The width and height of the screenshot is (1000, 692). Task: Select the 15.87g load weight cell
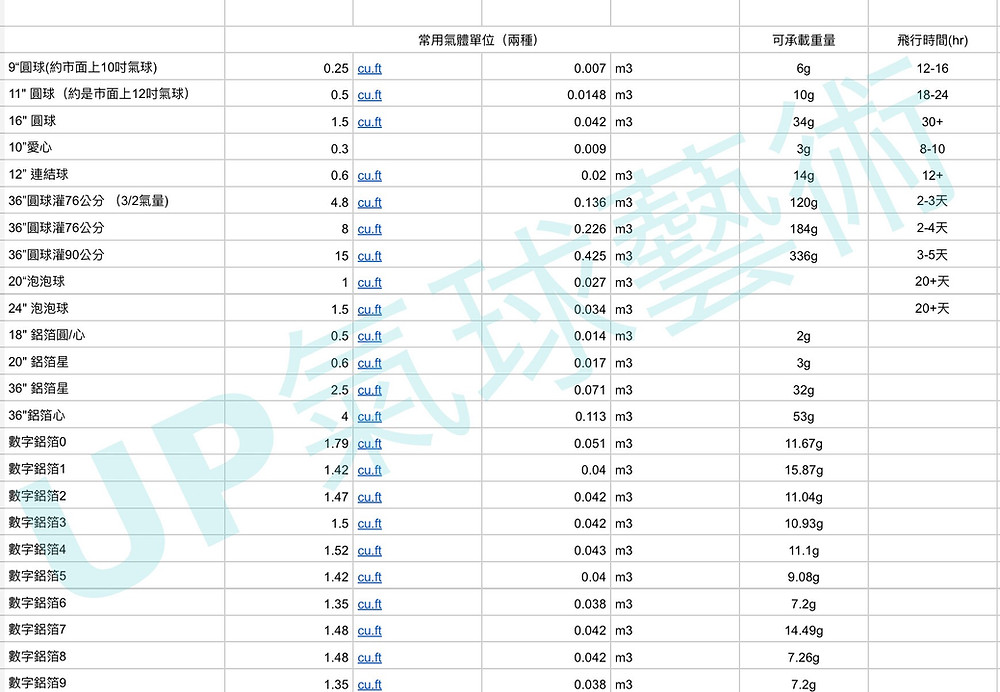804,469
